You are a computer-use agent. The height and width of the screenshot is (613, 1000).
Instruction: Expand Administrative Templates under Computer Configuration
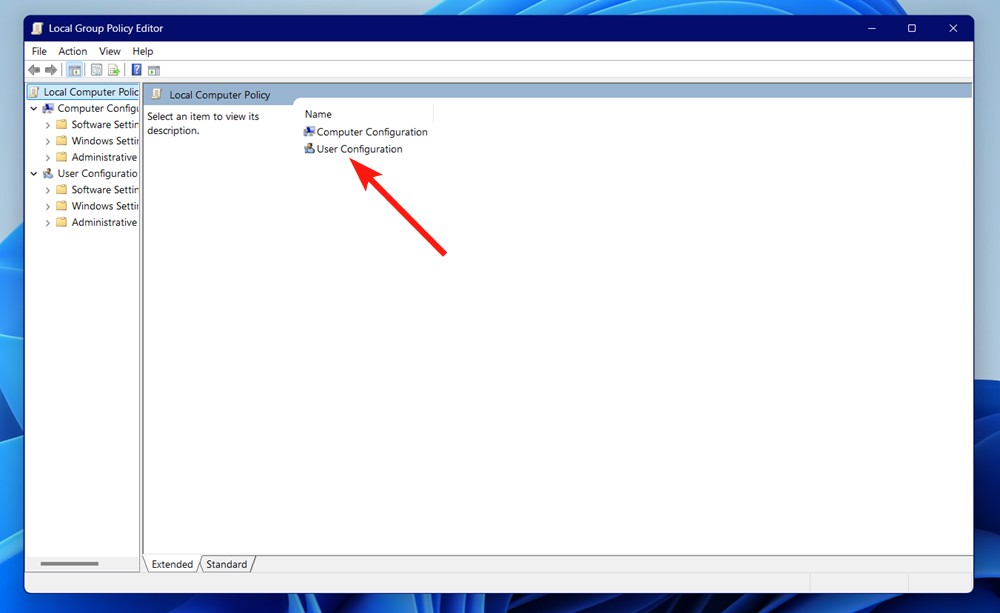point(47,158)
